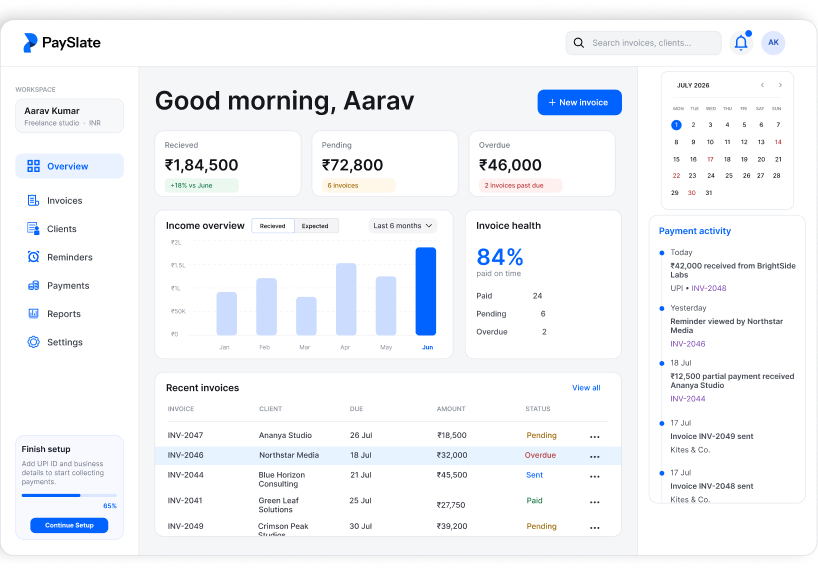Open AK user avatar menu
This screenshot has height=569, width=818.
pyautogui.click(x=773, y=43)
